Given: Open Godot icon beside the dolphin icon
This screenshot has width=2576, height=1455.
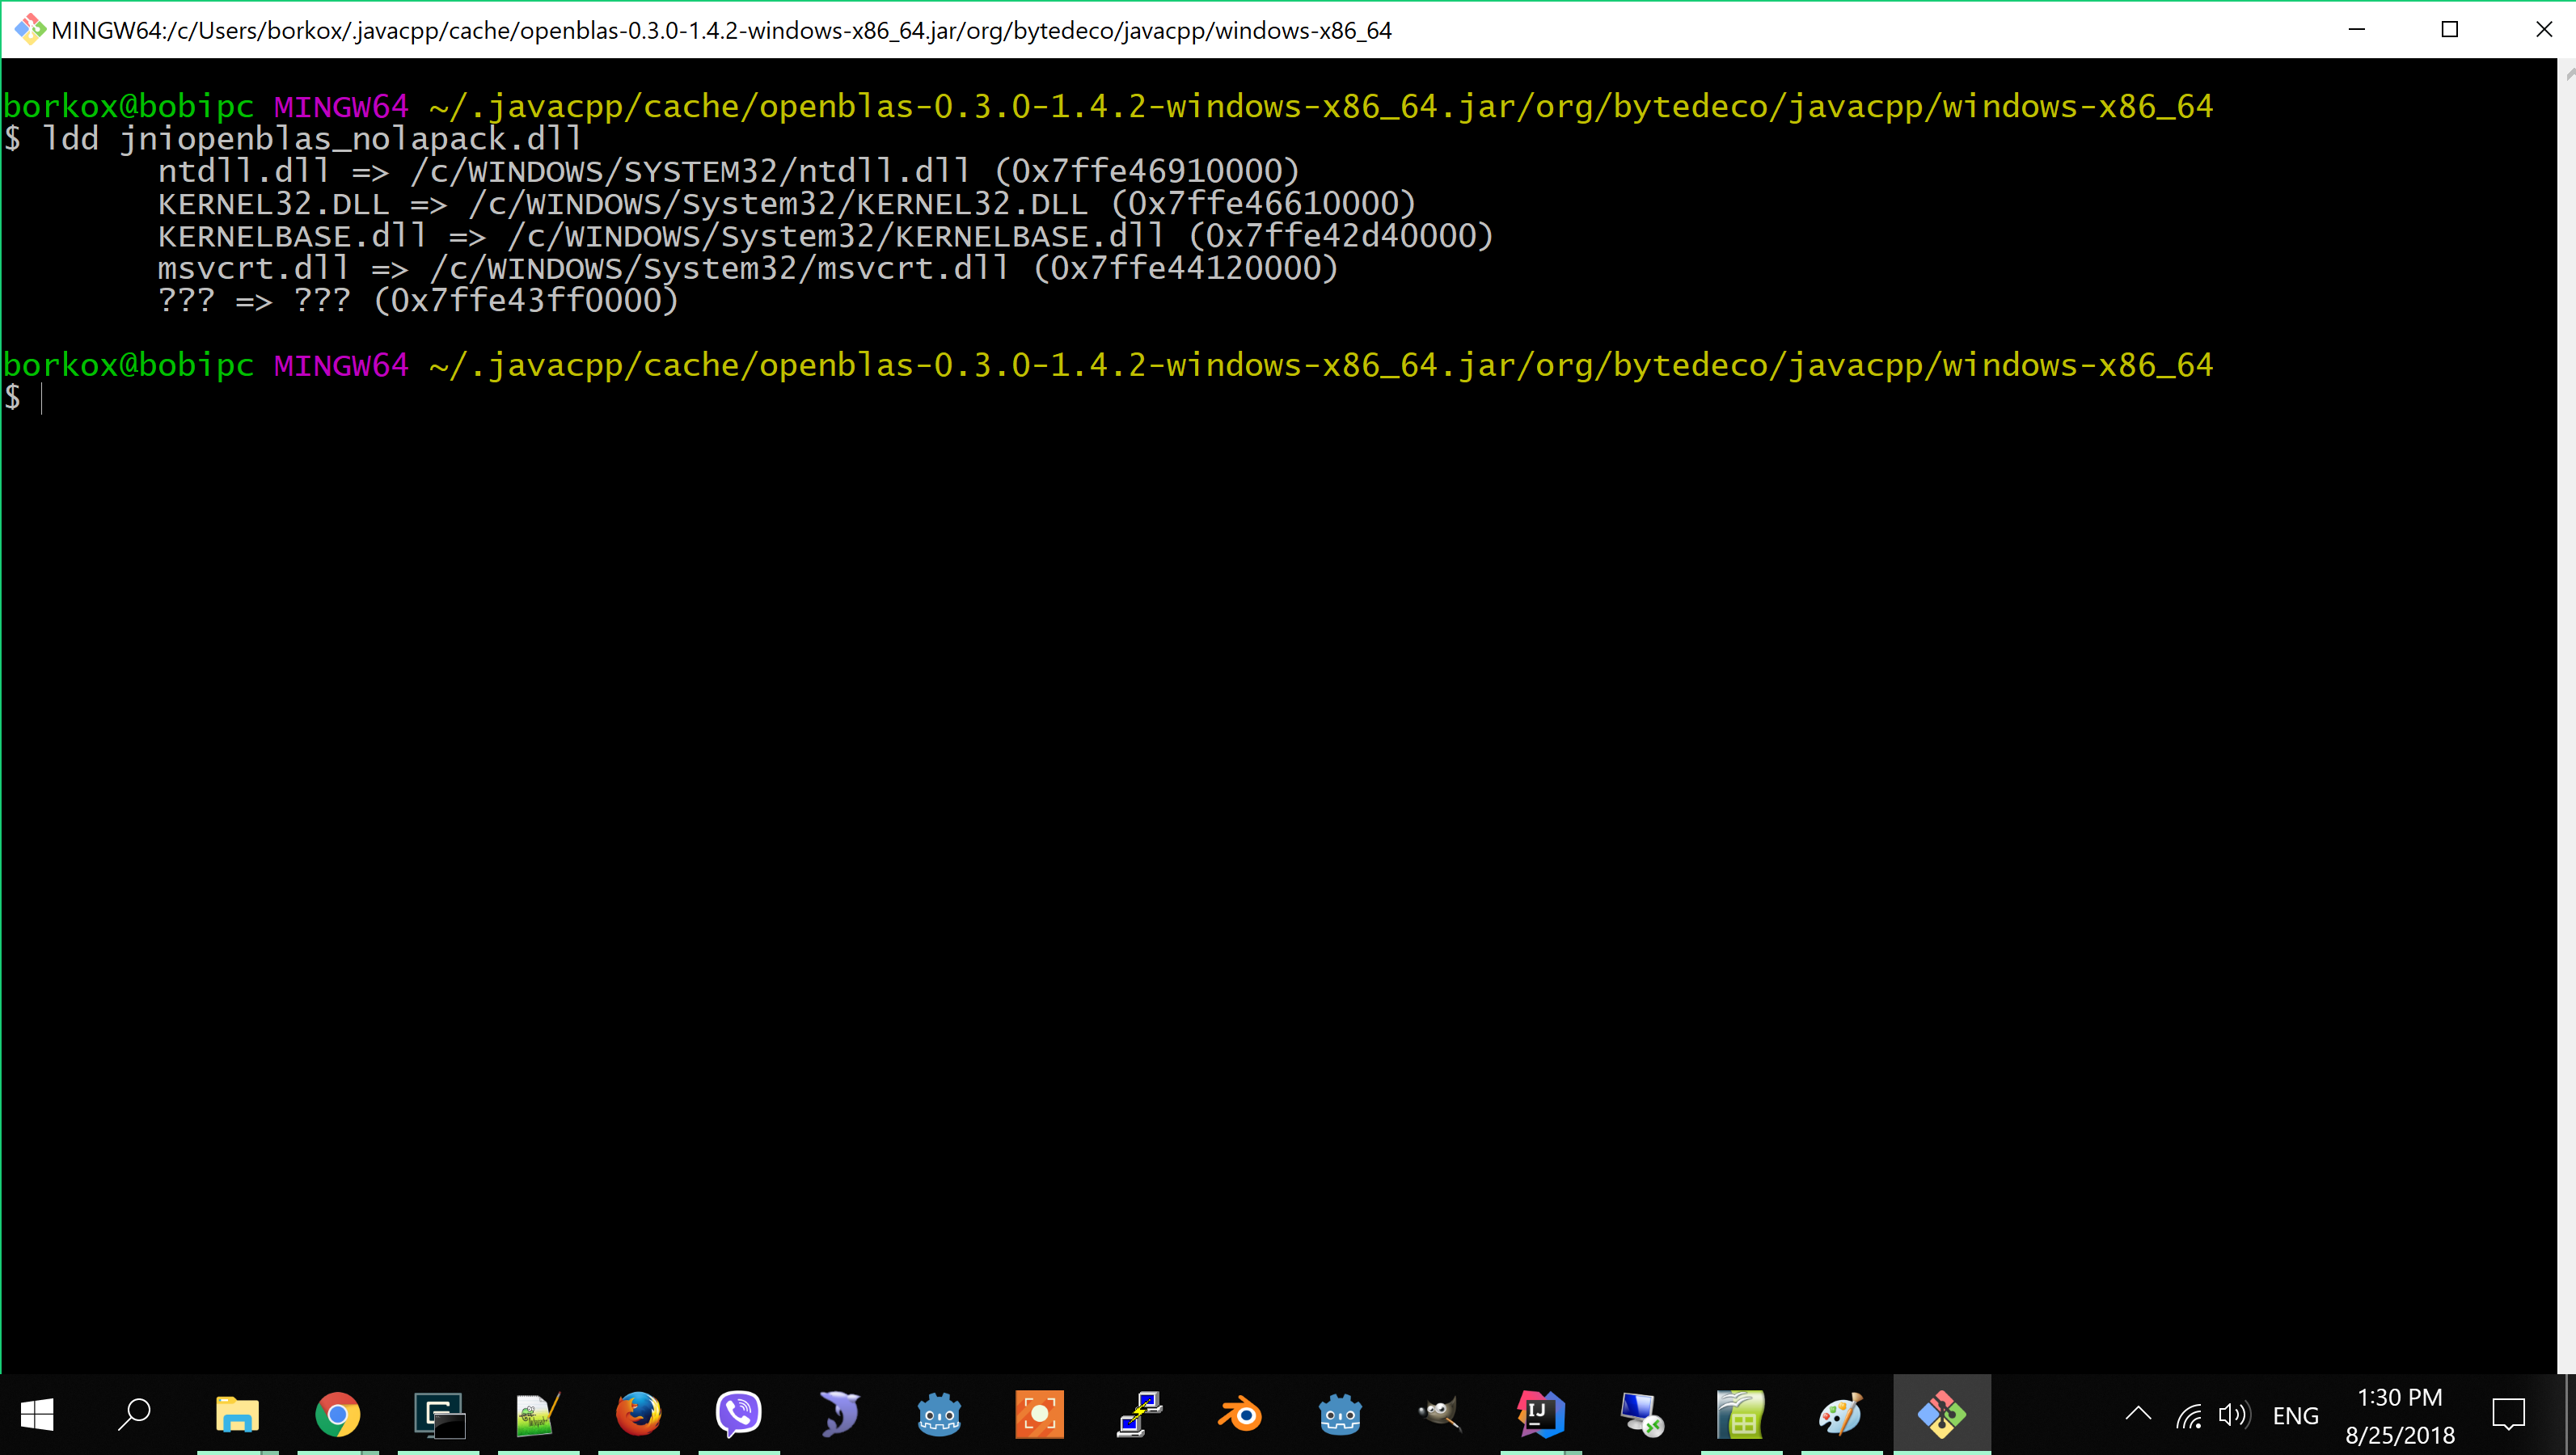Looking at the screenshot, I should click(939, 1414).
